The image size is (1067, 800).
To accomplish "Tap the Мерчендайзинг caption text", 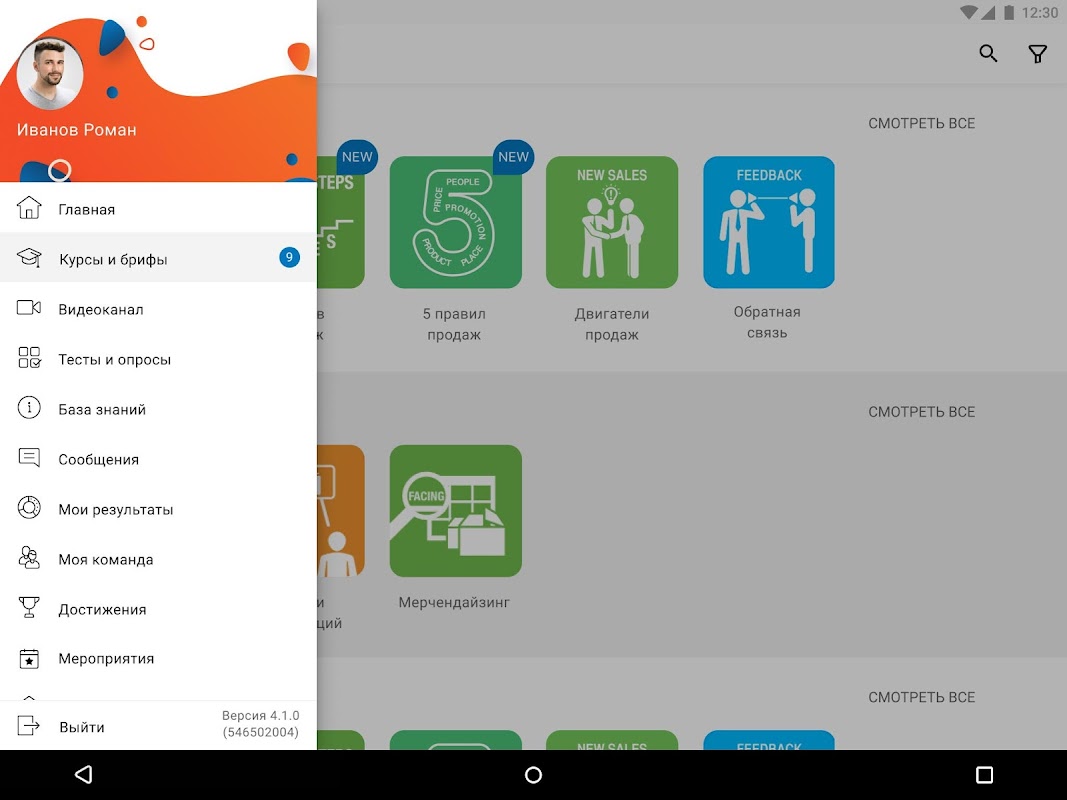I will click(454, 602).
